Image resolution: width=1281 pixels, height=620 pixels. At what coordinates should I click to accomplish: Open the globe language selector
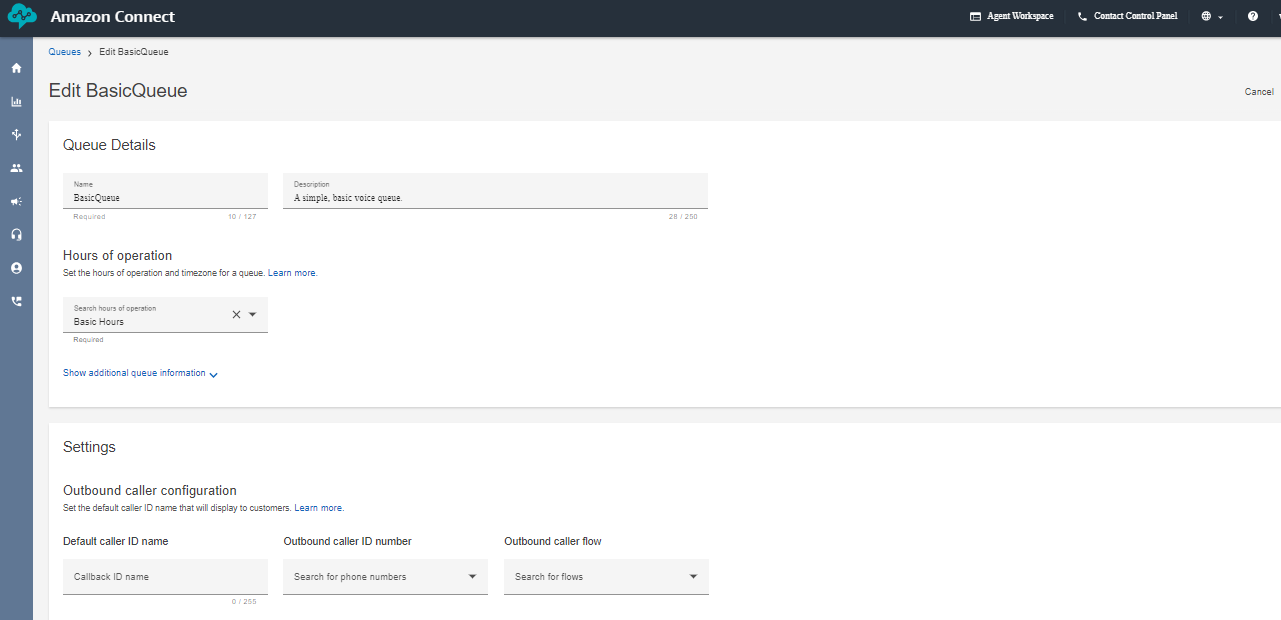click(1212, 16)
